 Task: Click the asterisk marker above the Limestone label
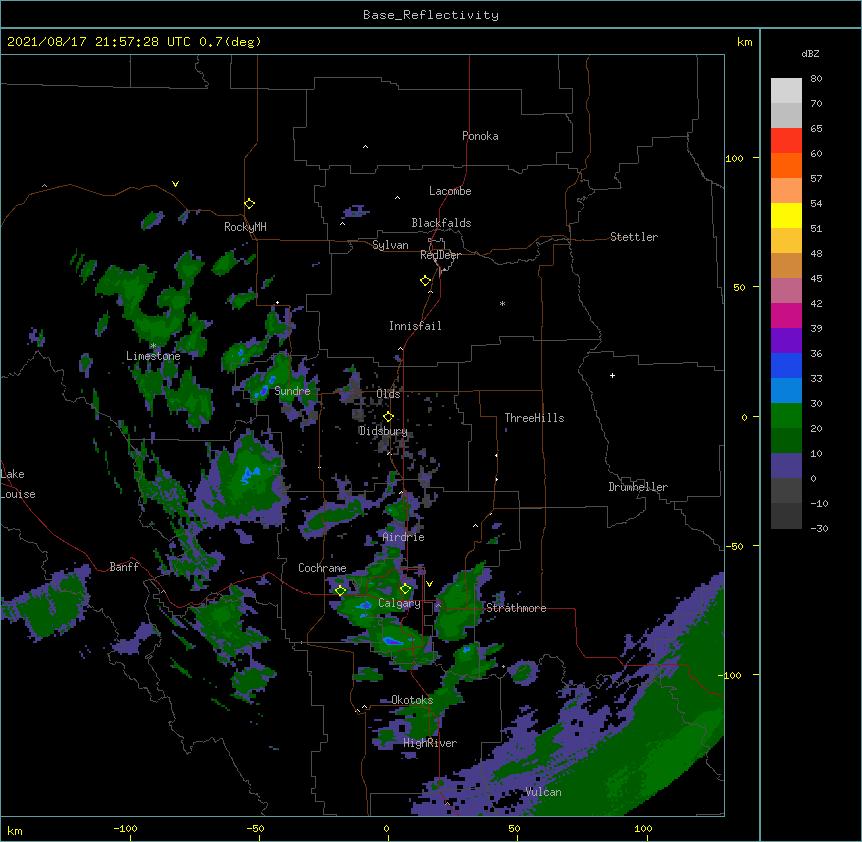(153, 346)
